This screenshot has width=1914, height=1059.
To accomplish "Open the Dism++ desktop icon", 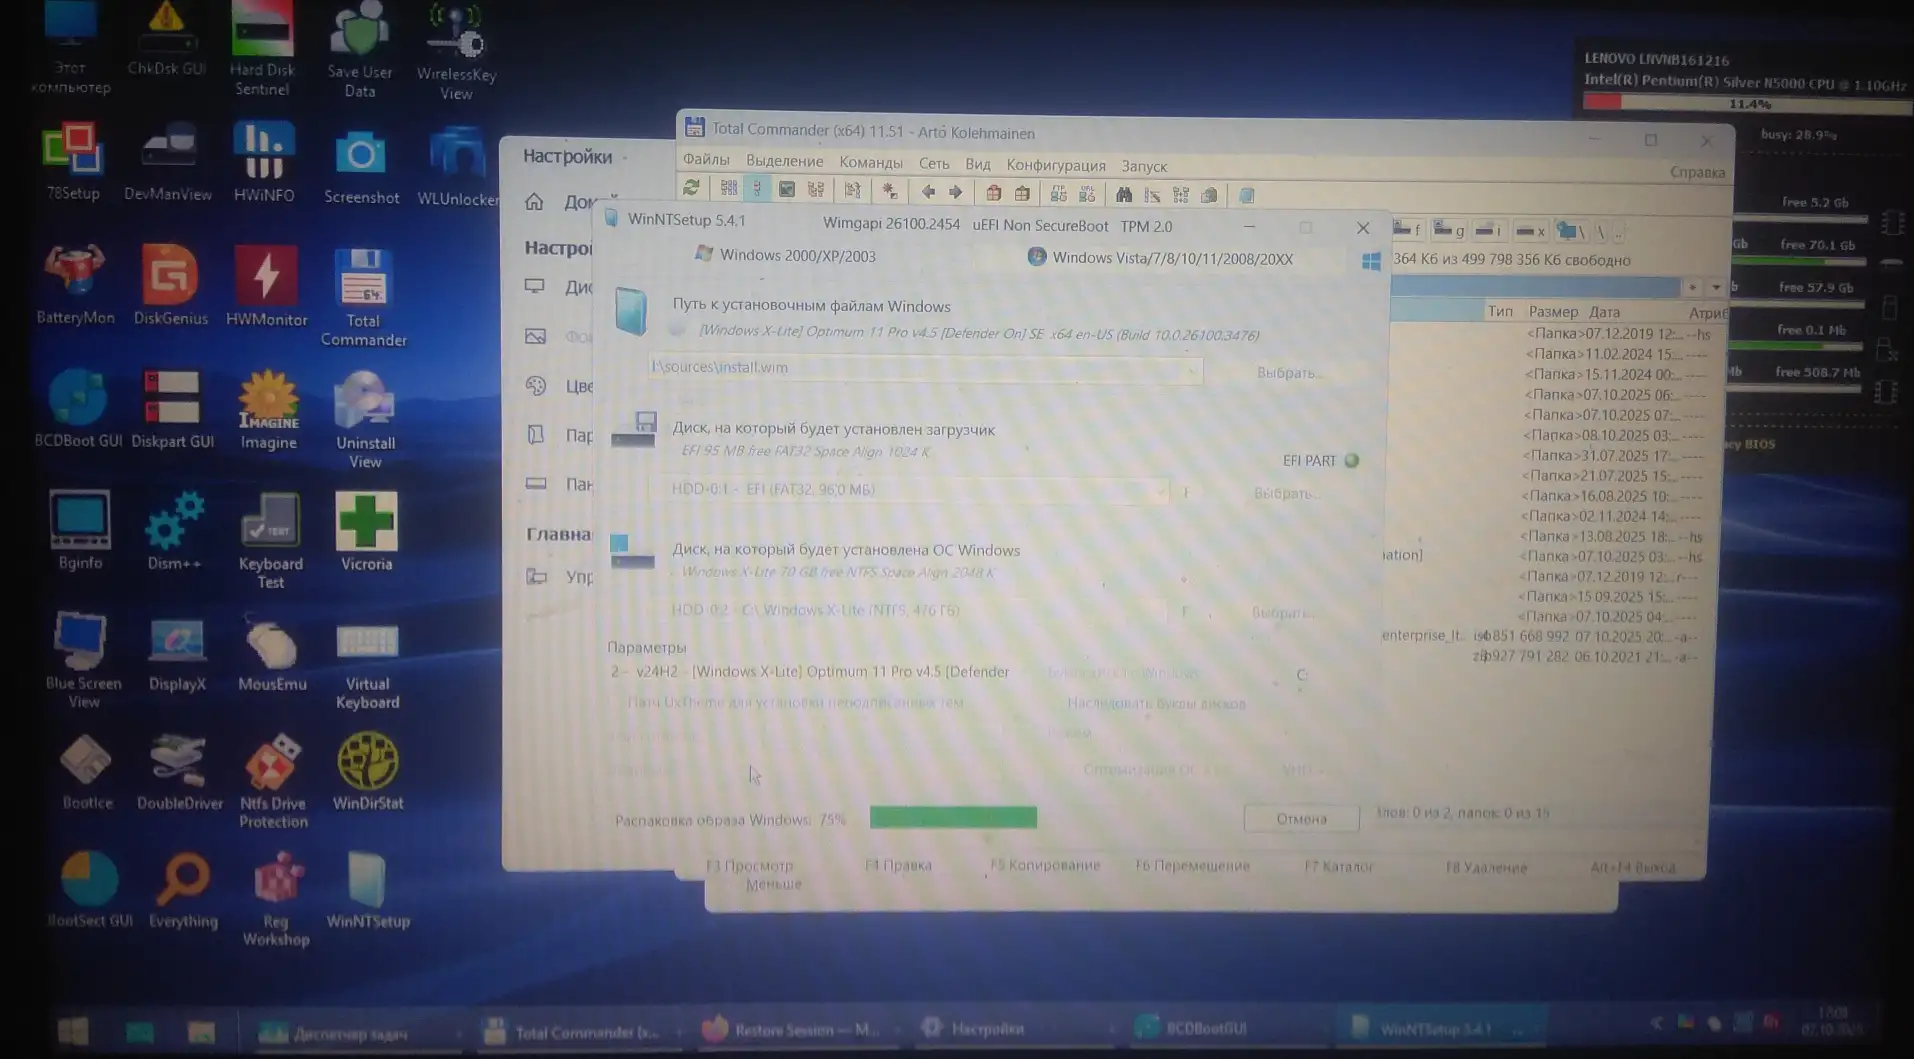I will point(174,531).
